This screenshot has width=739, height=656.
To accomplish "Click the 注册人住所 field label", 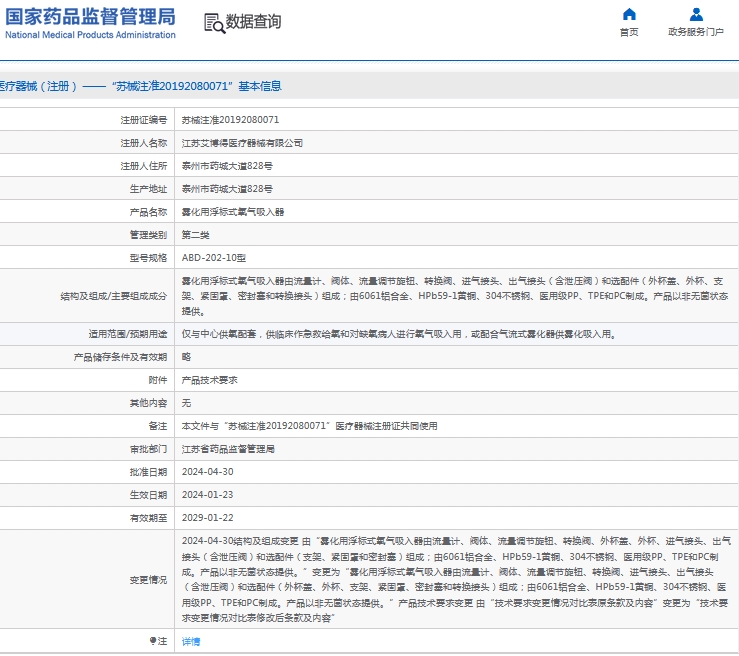I will tap(144, 166).
